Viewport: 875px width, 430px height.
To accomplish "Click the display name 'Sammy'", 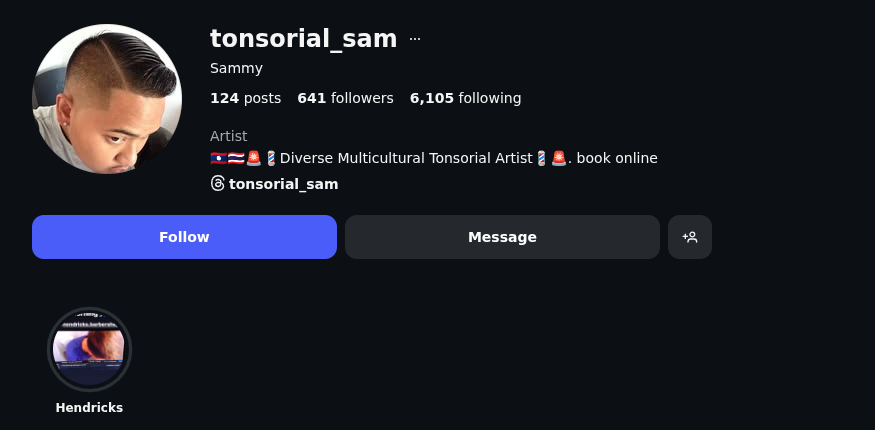I will (x=236, y=68).
